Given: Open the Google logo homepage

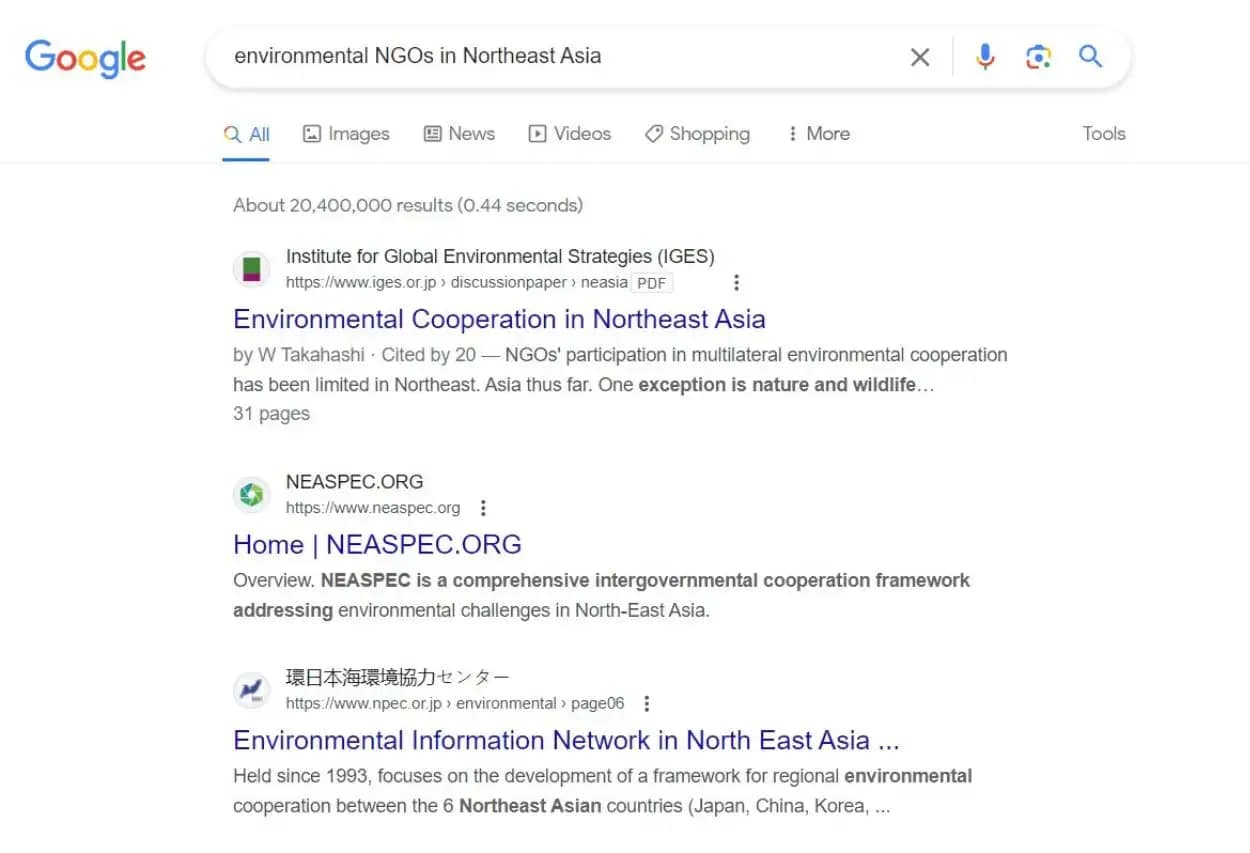Looking at the screenshot, I should pos(85,58).
